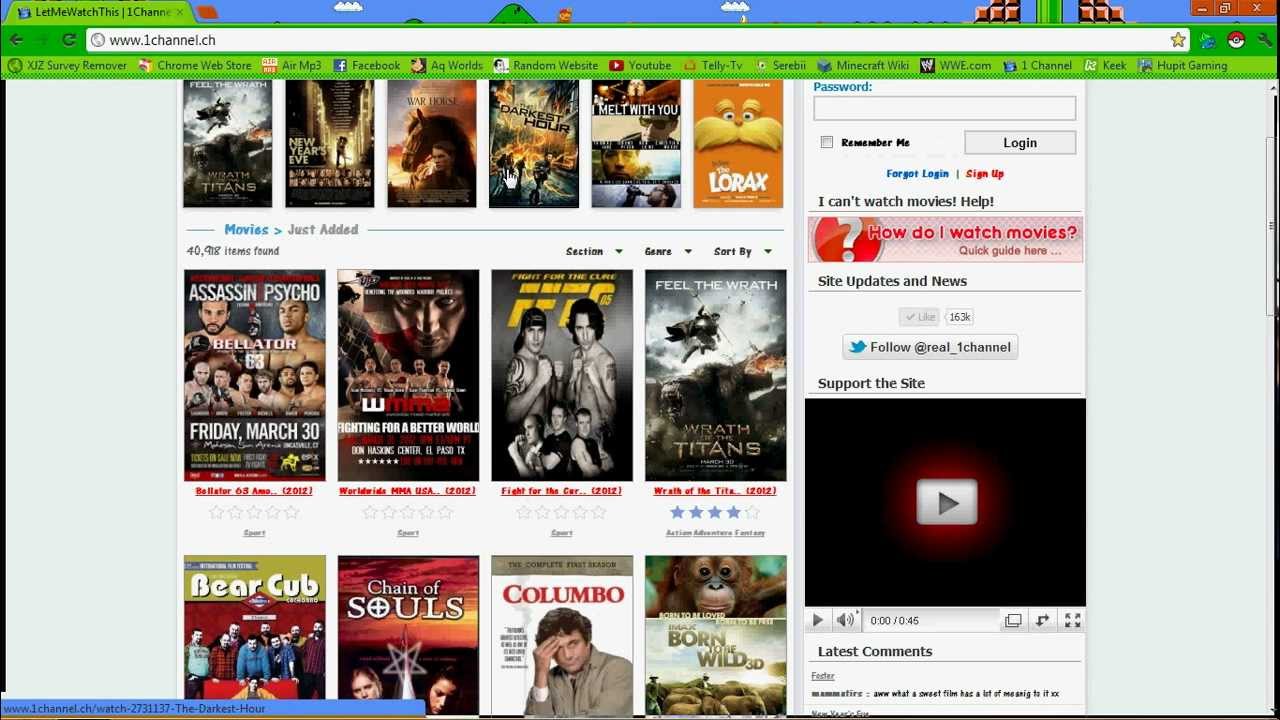1280x720 pixels.
Task: Mute the video with speaker icon
Action: (x=845, y=620)
